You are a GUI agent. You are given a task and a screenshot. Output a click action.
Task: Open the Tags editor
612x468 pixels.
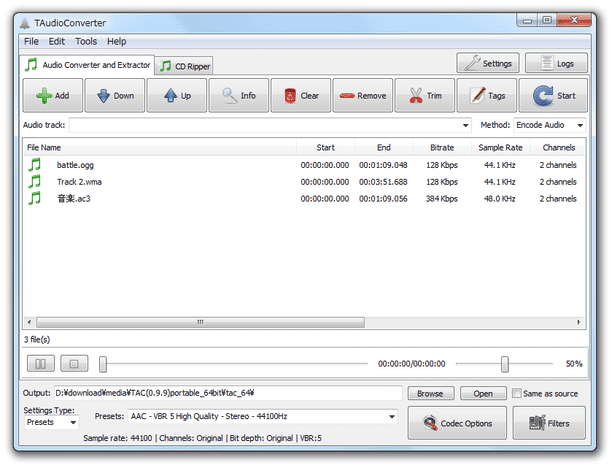coord(487,96)
